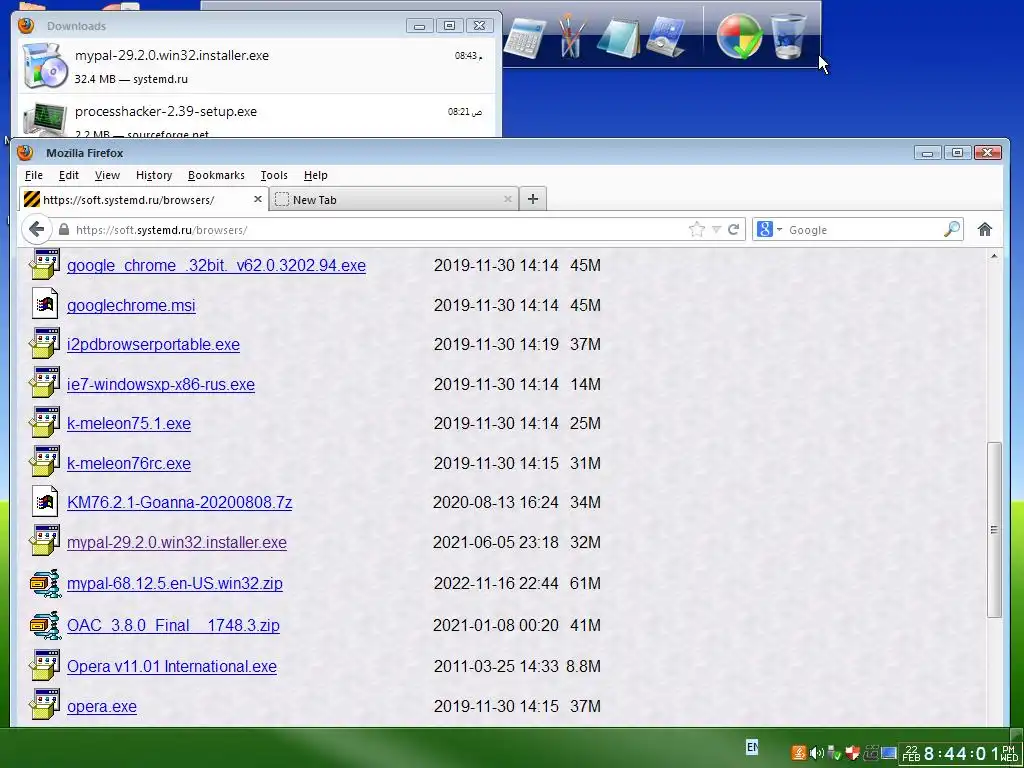Close the New Tab tab

[508, 199]
